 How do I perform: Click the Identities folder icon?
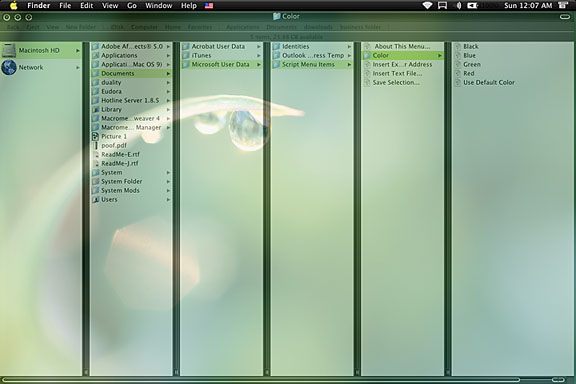coord(276,47)
